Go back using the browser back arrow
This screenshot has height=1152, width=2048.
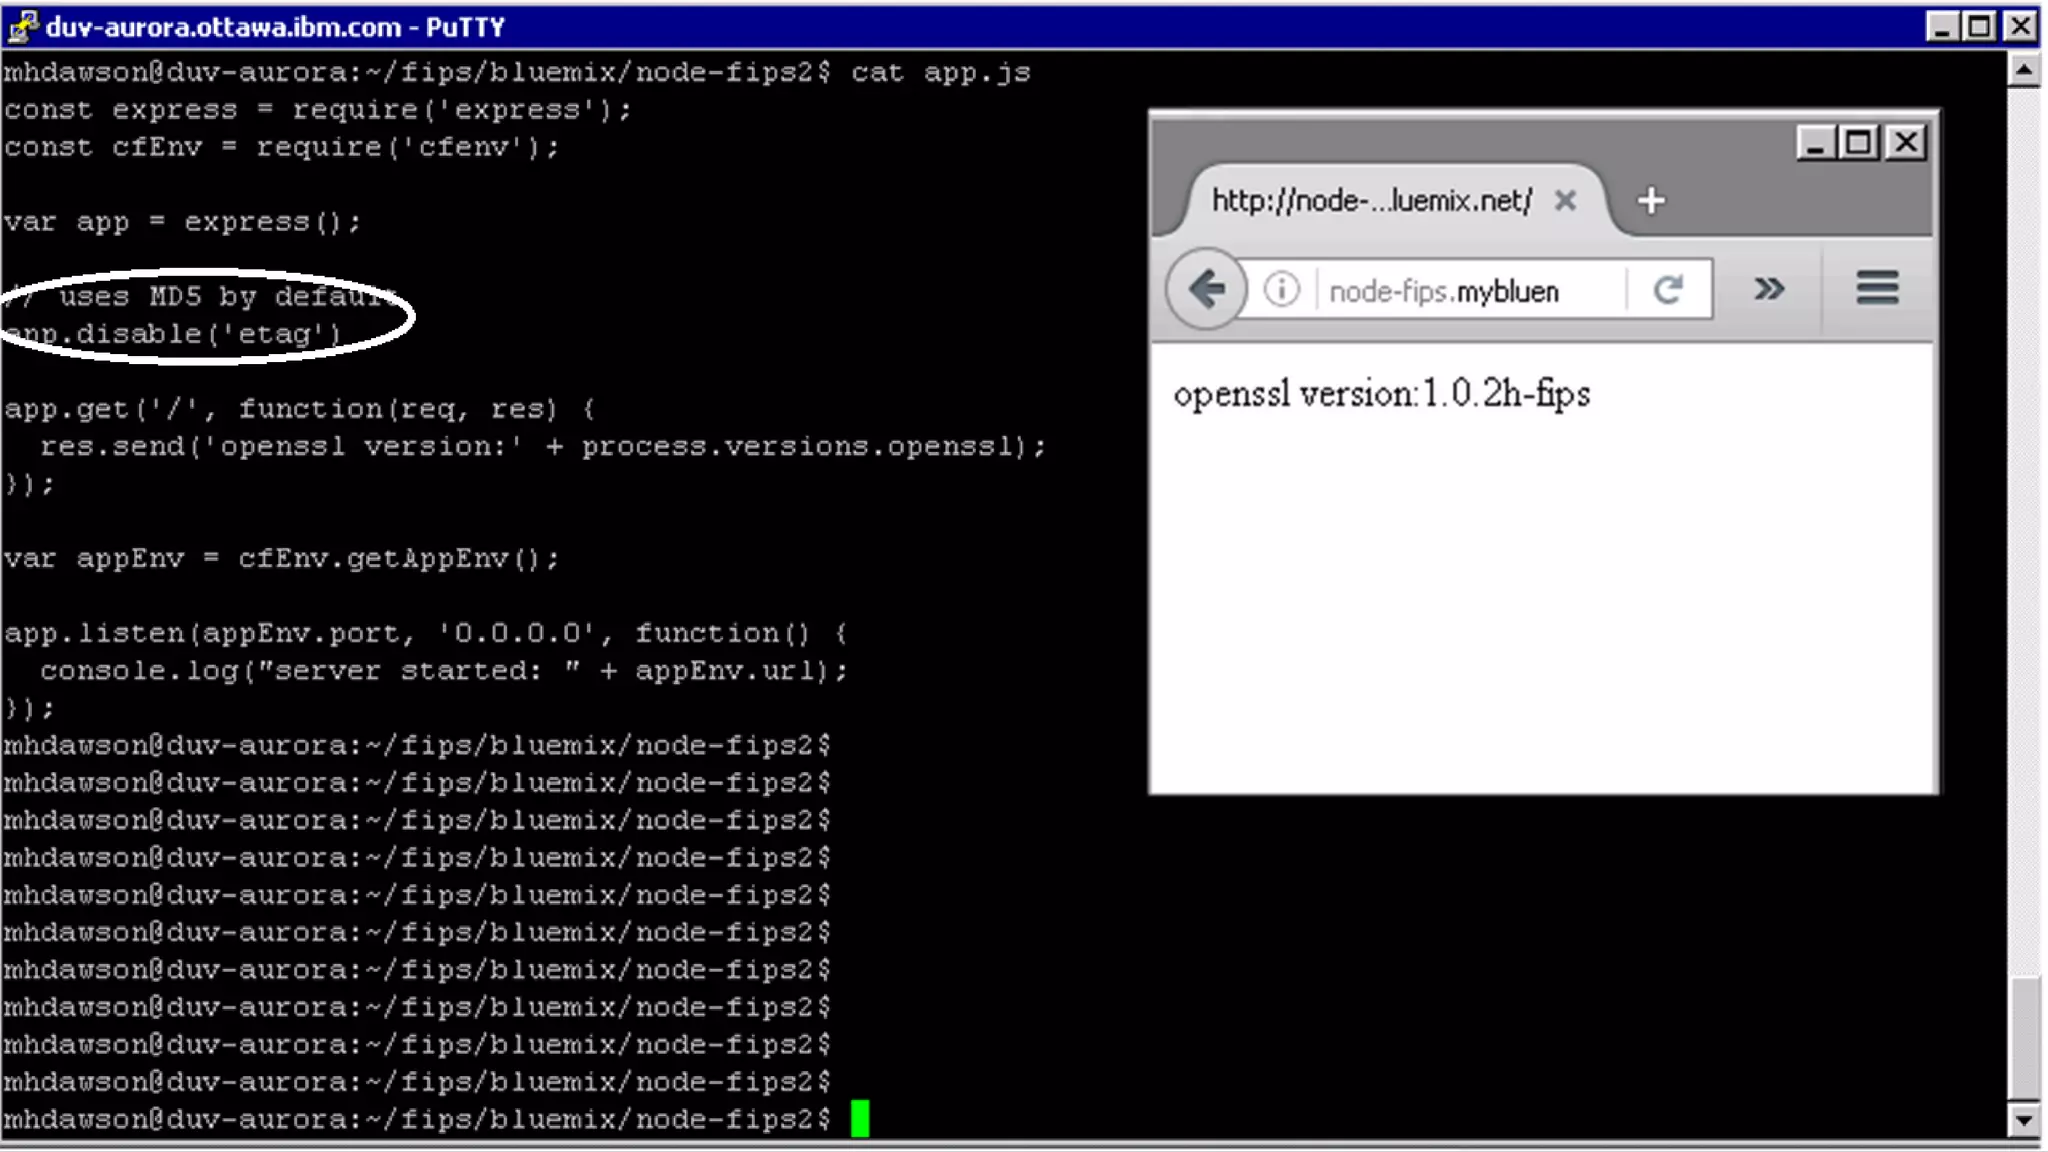[1207, 290]
